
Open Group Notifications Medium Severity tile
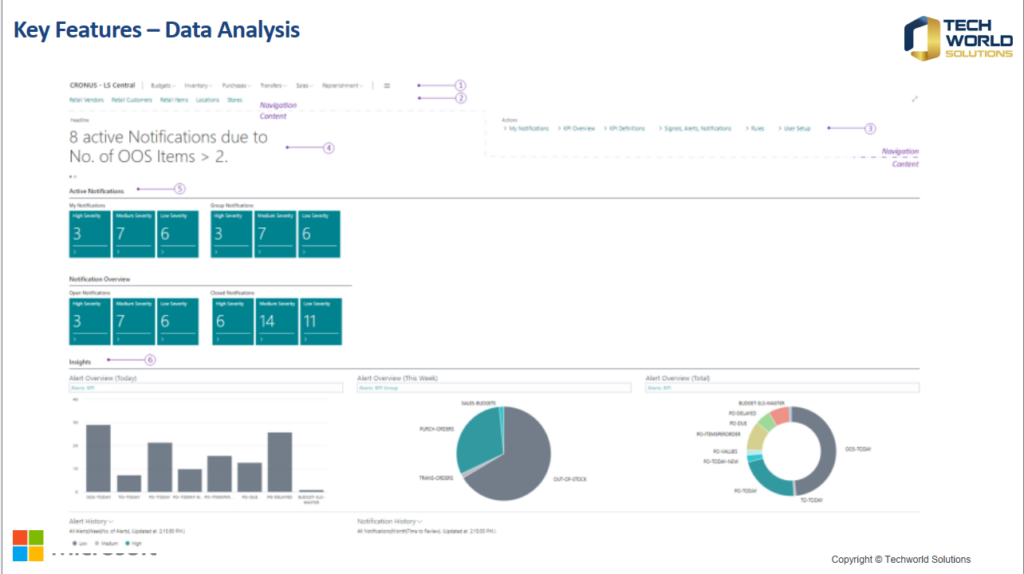click(277, 234)
